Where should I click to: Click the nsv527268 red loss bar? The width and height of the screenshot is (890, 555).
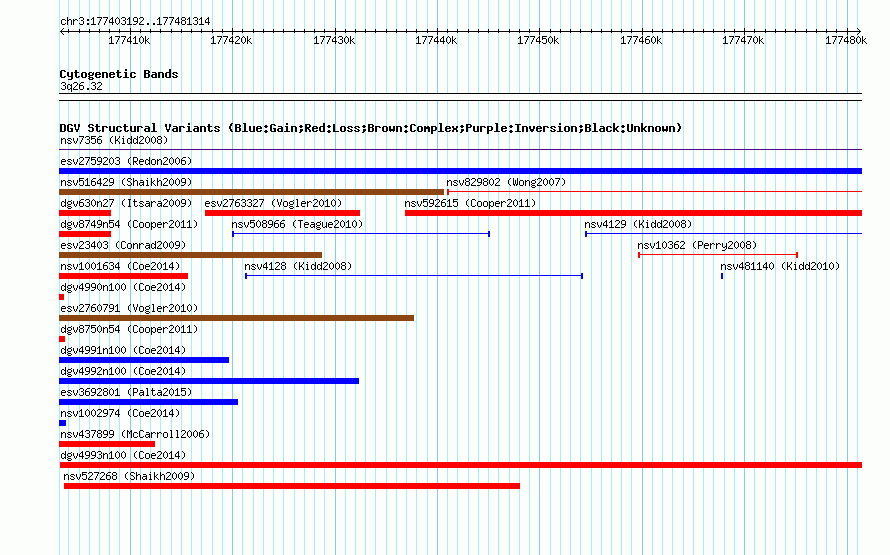(x=292, y=486)
